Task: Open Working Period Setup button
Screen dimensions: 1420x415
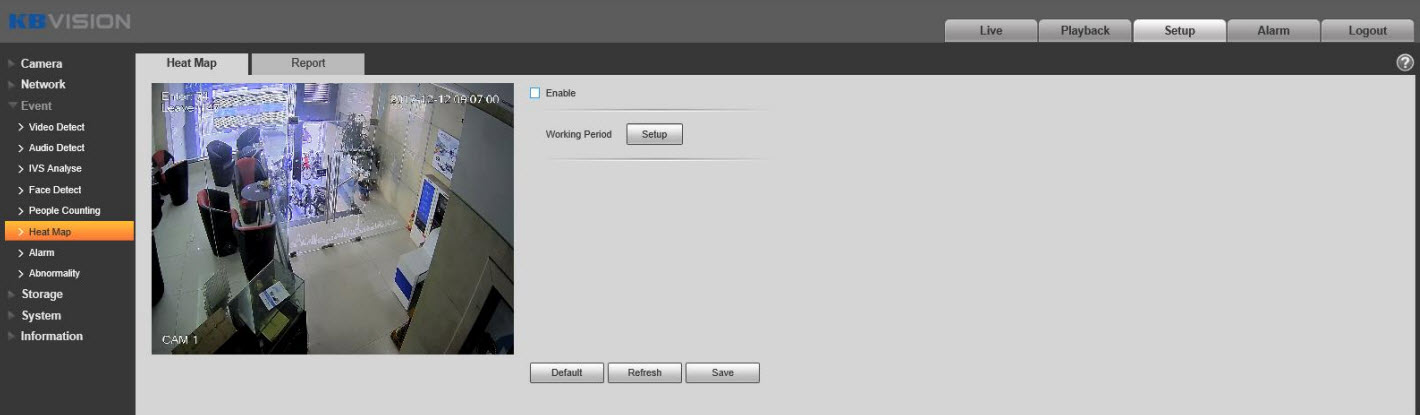Action: pyautogui.click(x=654, y=134)
